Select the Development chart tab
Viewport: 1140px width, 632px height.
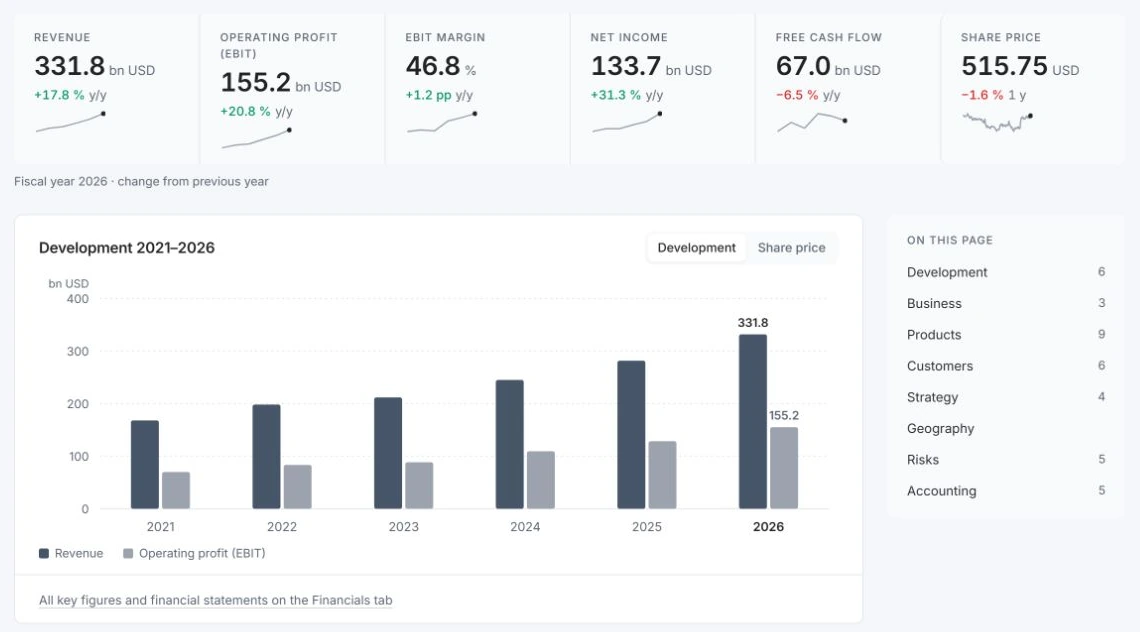(x=697, y=248)
